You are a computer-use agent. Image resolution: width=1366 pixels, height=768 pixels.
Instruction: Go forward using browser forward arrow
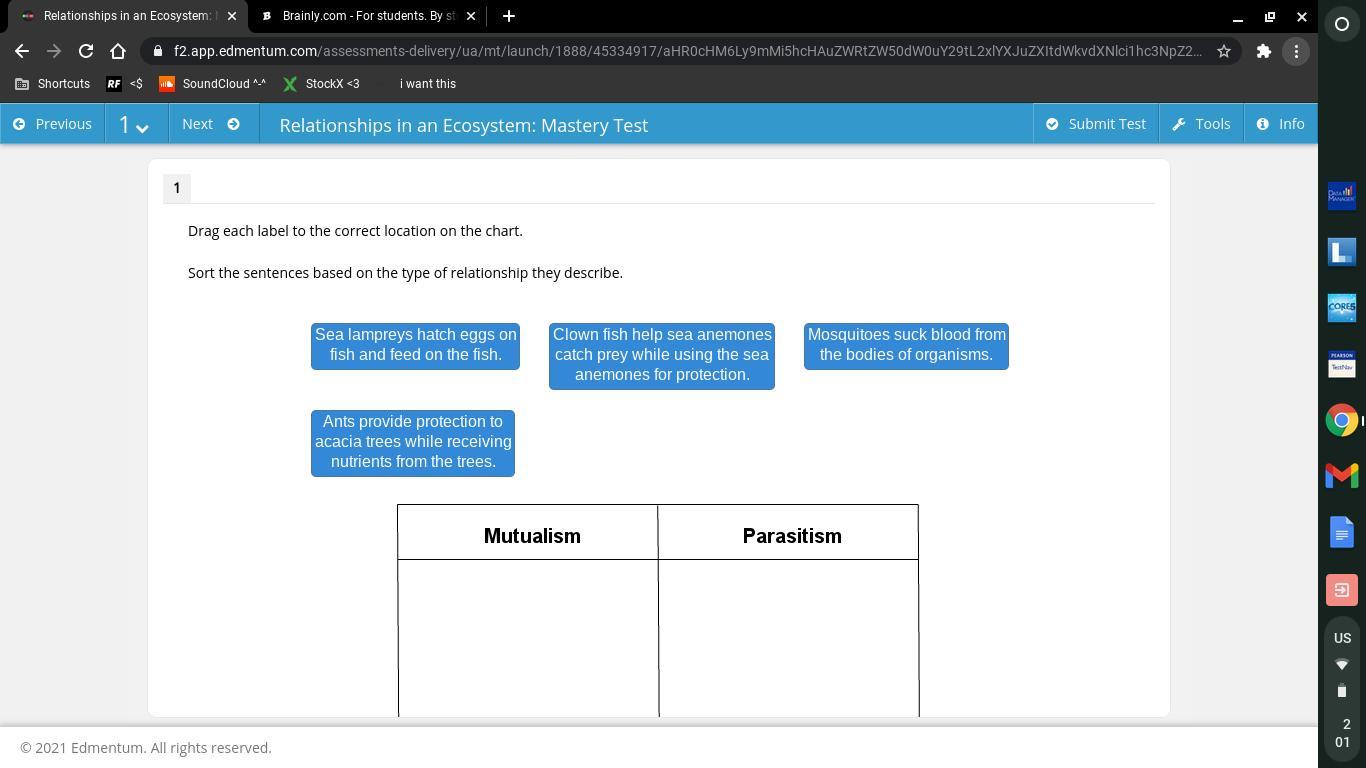coord(54,51)
